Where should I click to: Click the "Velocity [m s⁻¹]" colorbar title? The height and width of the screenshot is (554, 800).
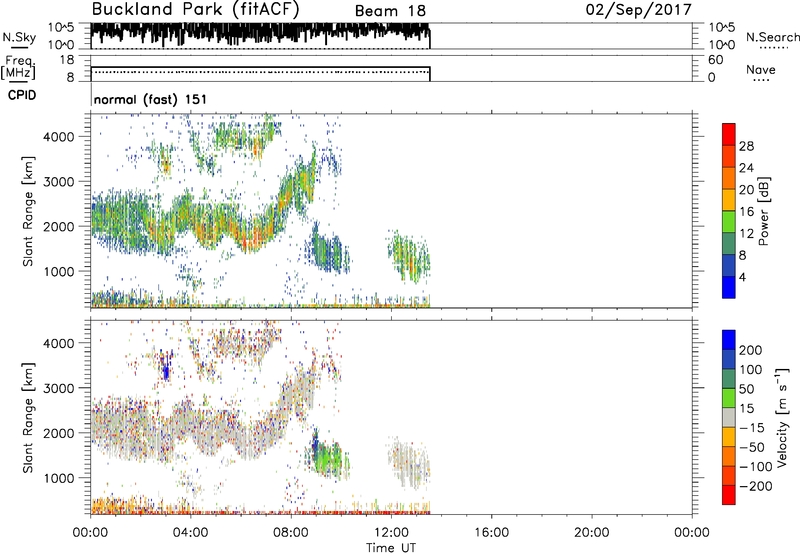point(782,417)
